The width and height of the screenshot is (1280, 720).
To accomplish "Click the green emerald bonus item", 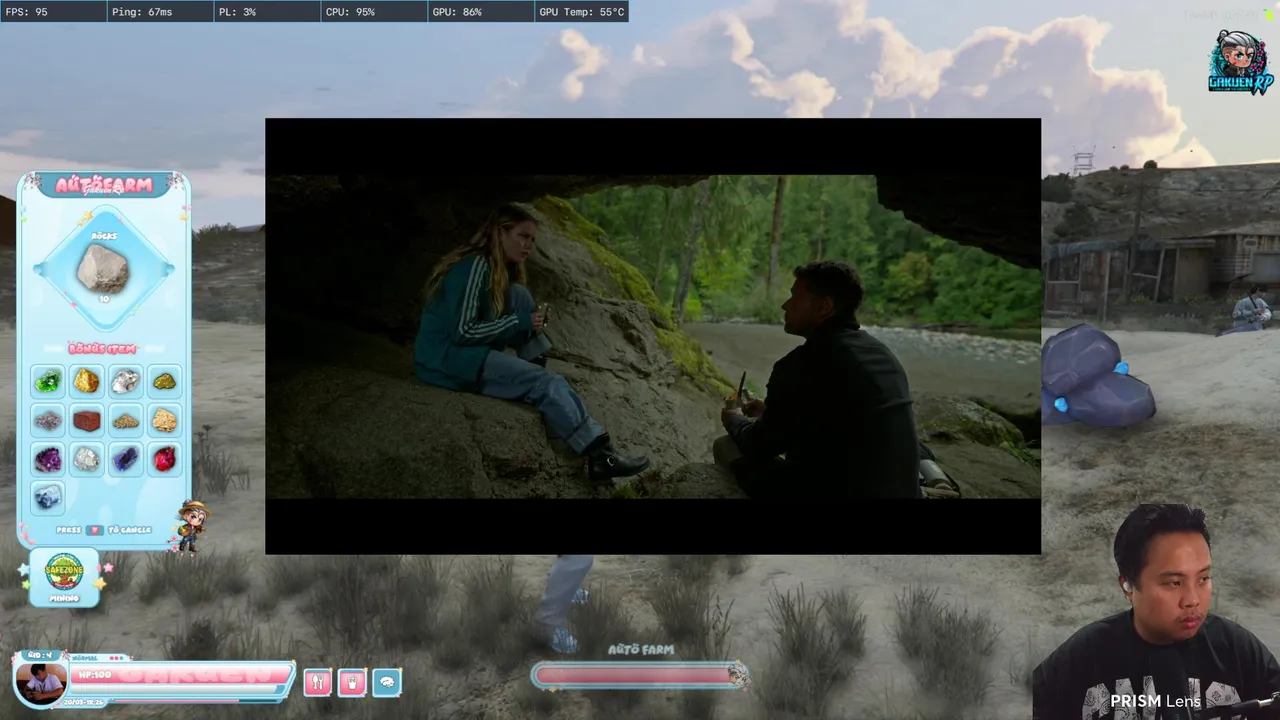I will [x=48, y=381].
